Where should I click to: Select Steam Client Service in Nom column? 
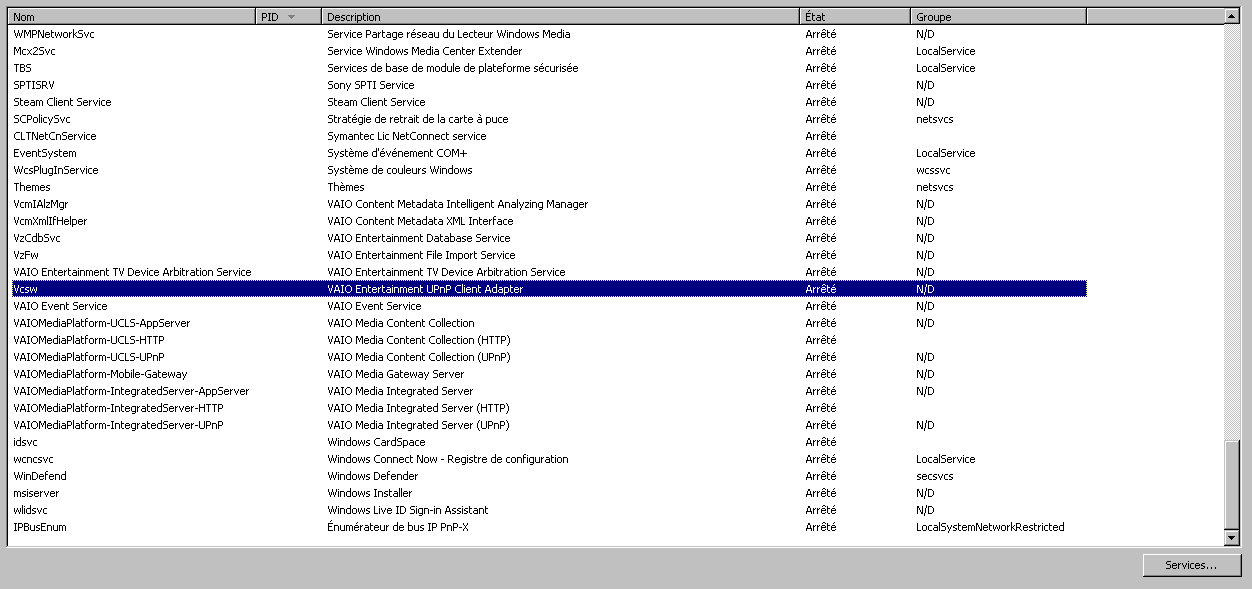click(62, 102)
